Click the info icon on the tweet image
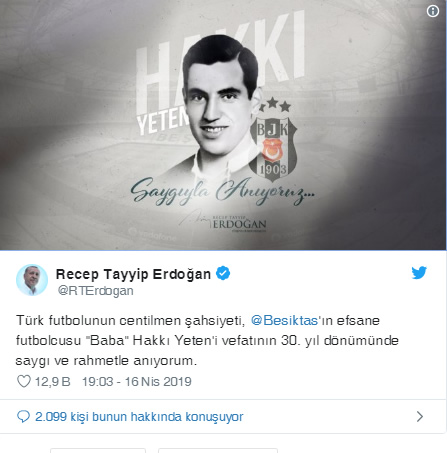 click(x=433, y=11)
